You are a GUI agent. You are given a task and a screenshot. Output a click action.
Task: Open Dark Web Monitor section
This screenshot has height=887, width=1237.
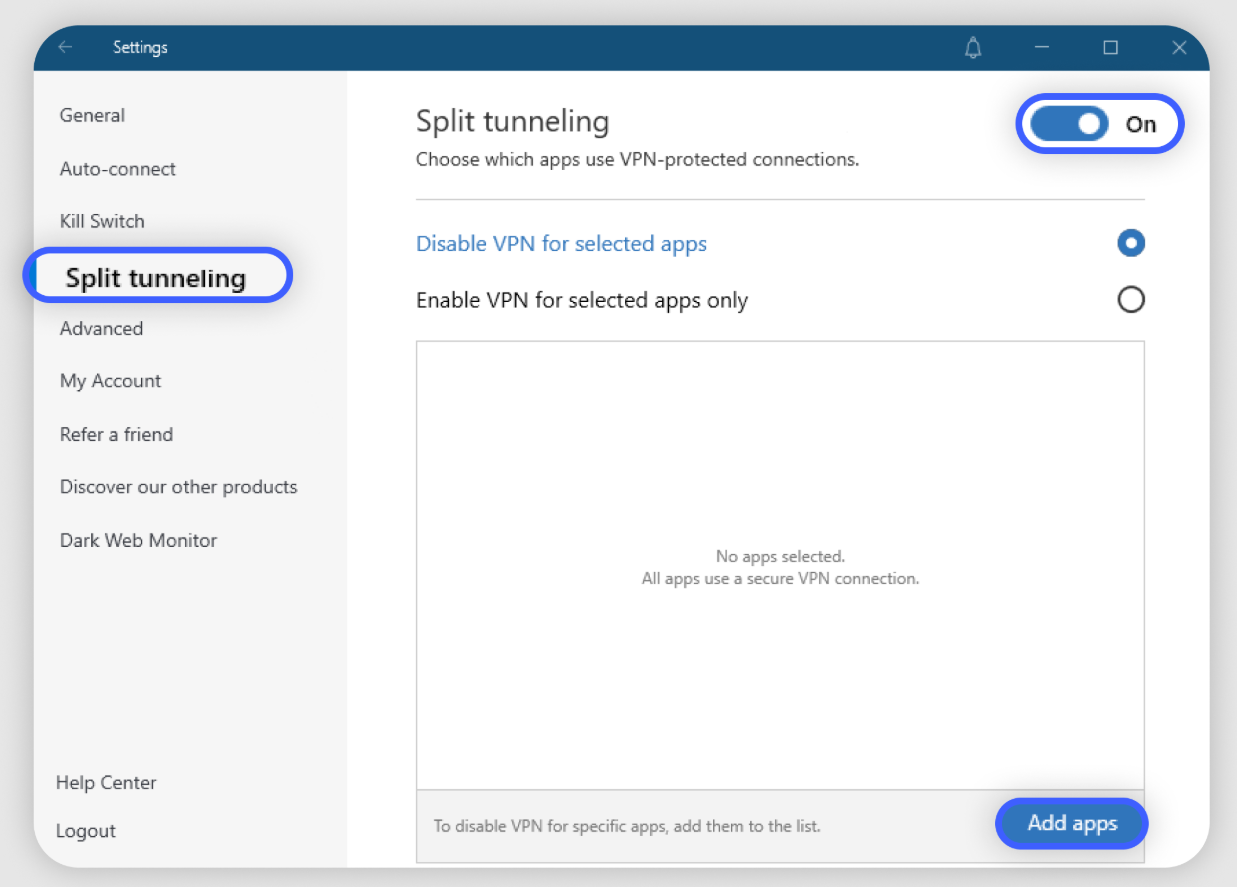coord(138,540)
